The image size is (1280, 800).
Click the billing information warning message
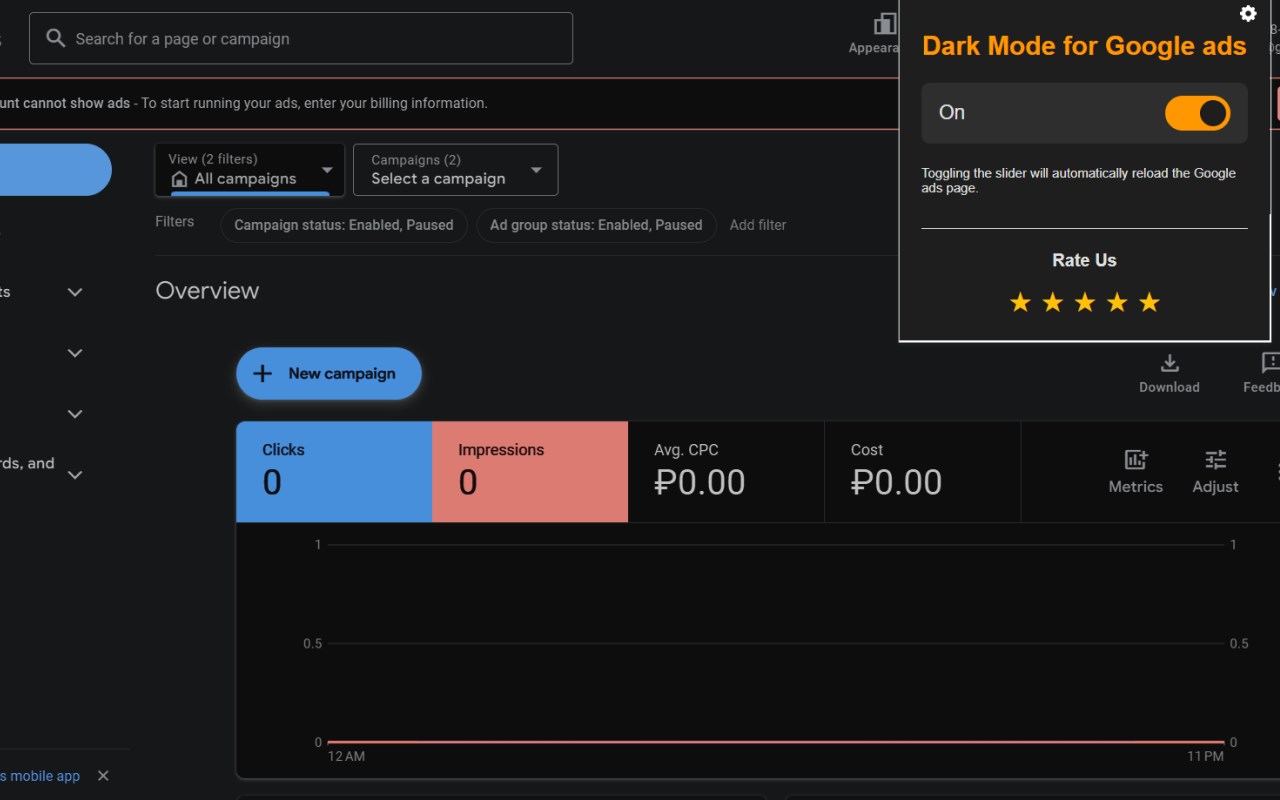244,103
